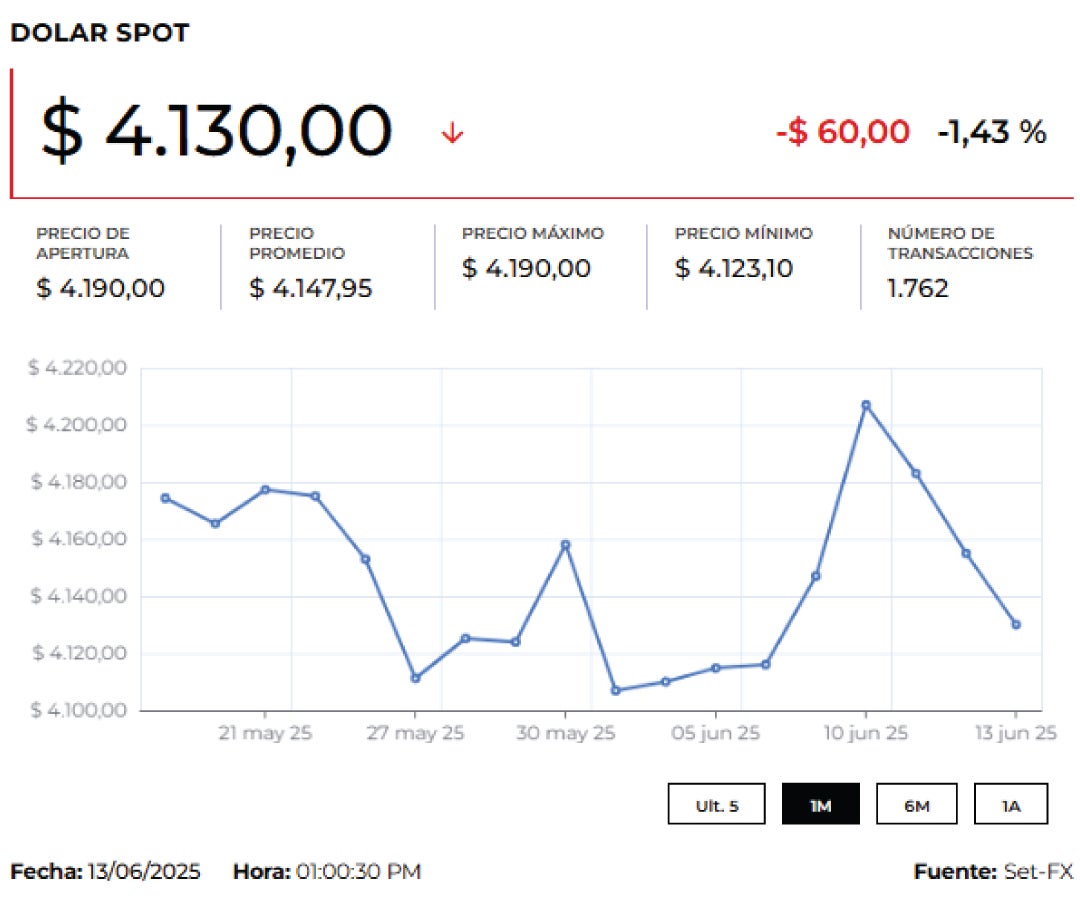Screen dimensions: 1080x900
Task: Click the first data point on the line
Action: tap(165, 498)
